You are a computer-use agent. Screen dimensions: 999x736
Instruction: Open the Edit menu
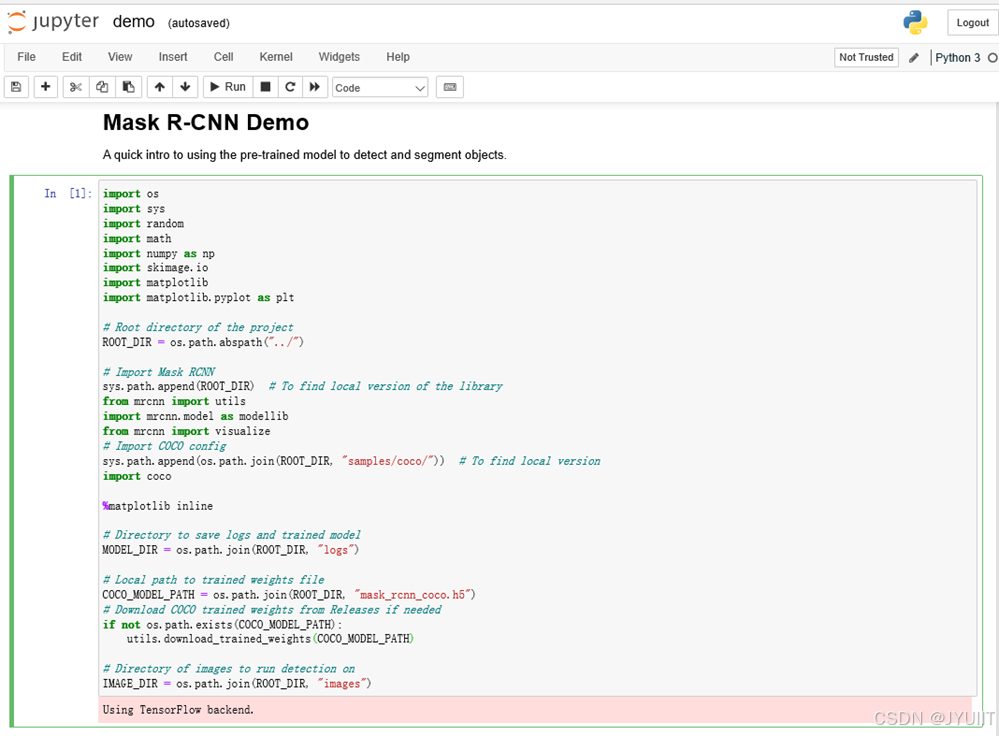(72, 57)
